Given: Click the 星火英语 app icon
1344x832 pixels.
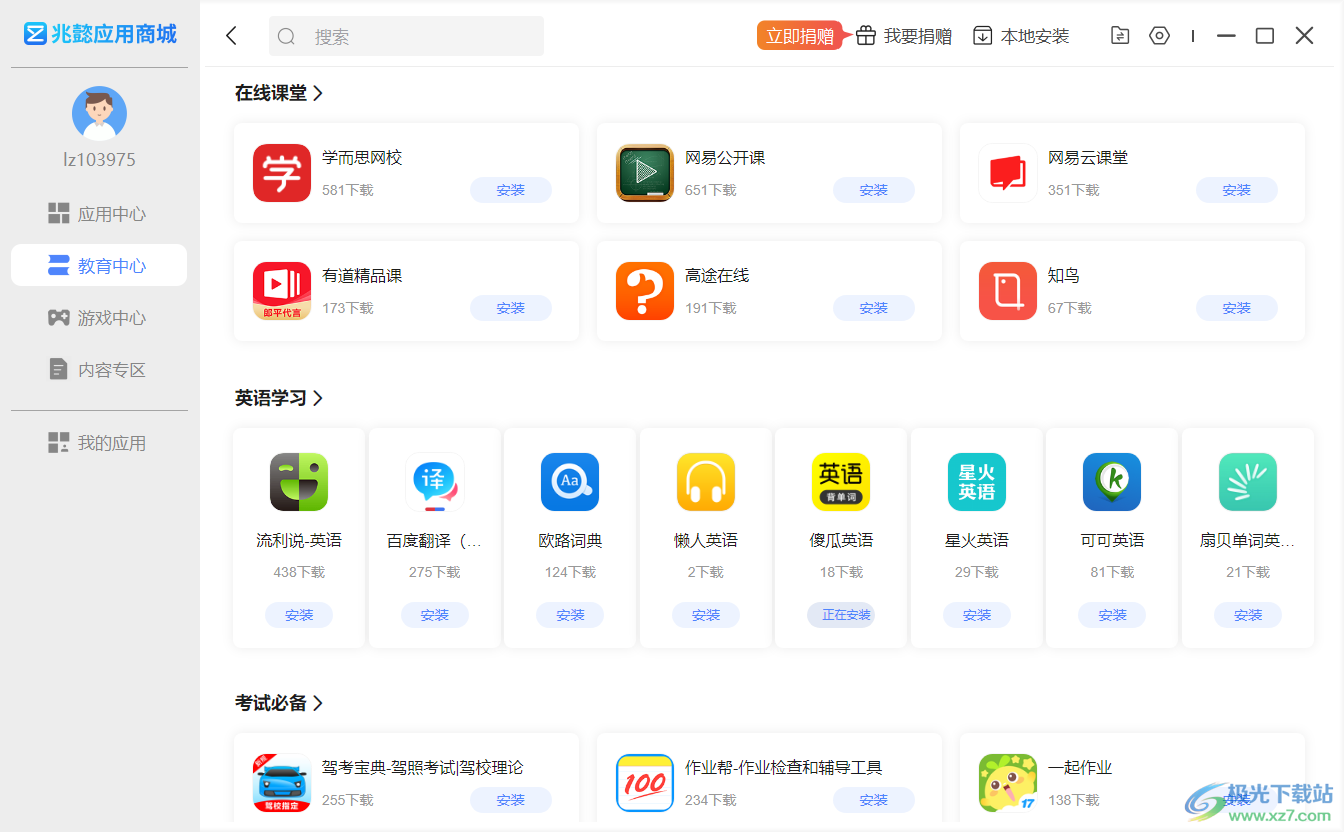Looking at the screenshot, I should pos(977,482).
